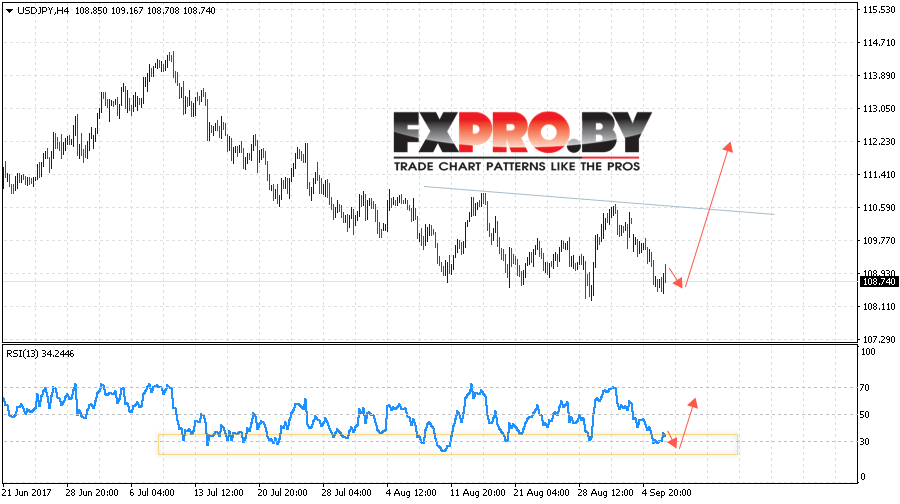Click the 11 Aug 20:00 time label
This screenshot has width=900, height=504.
tap(478, 493)
